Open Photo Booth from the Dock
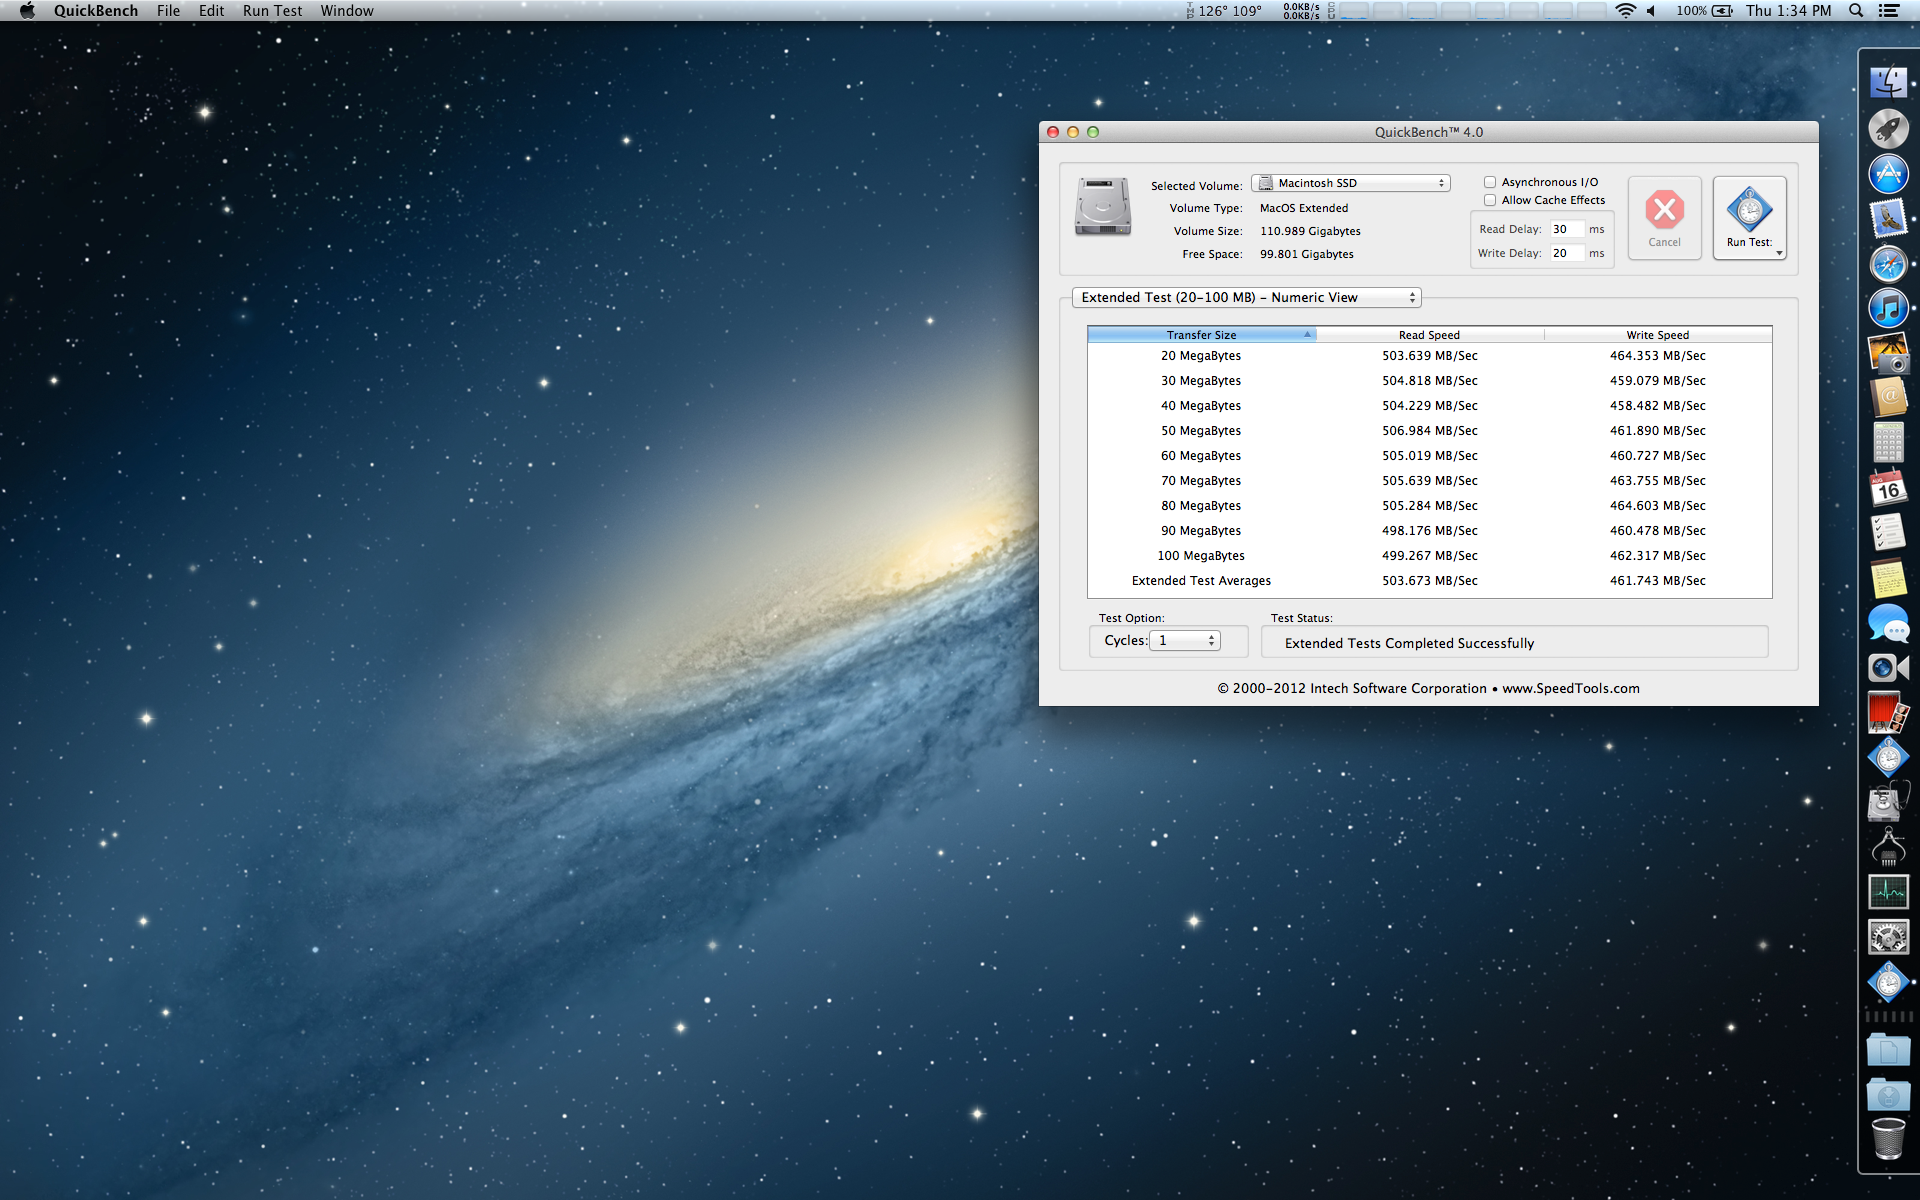 pyautogui.click(x=1888, y=713)
